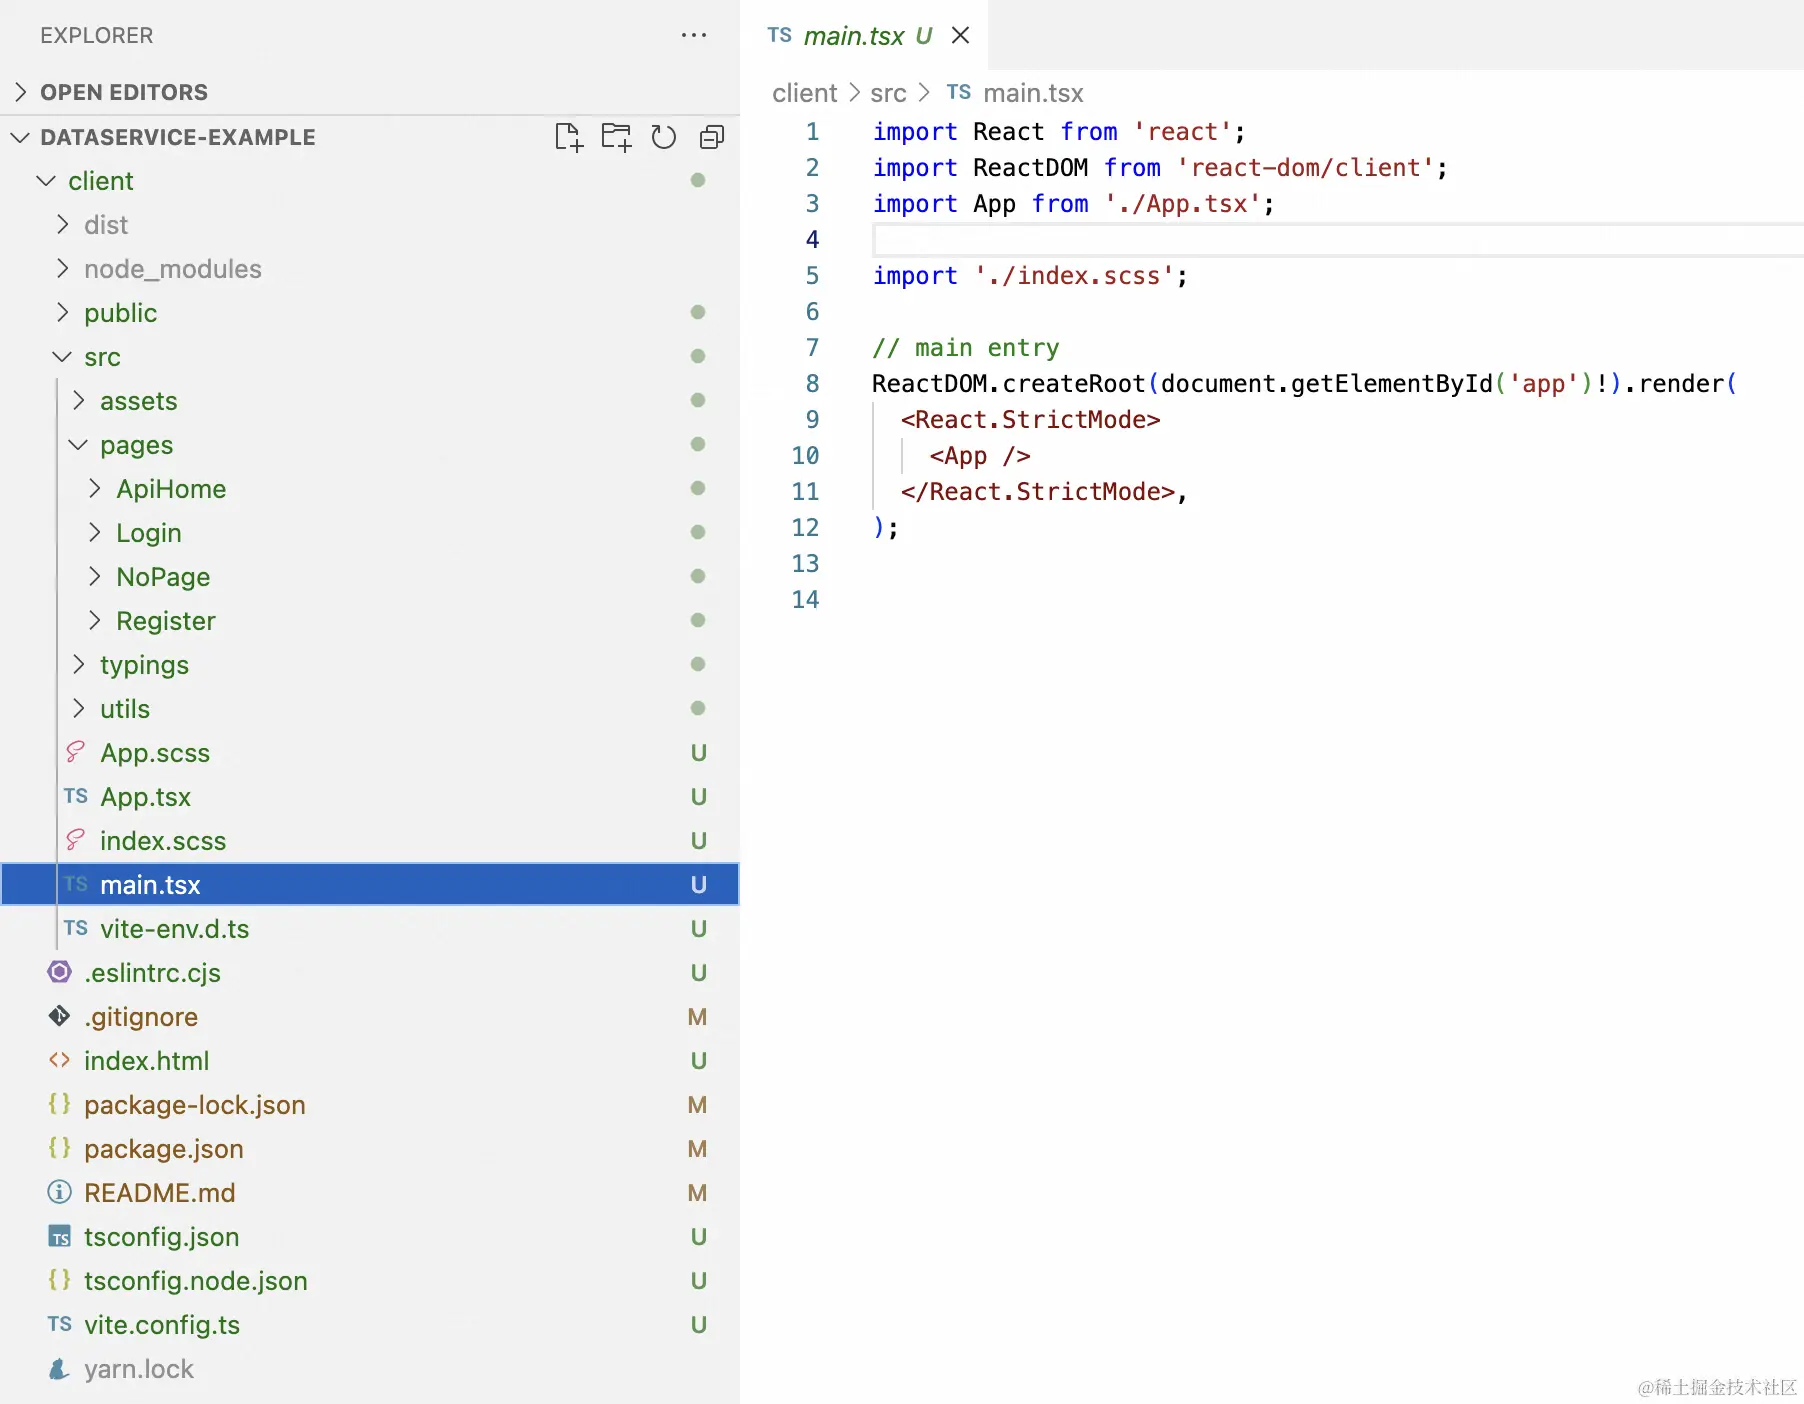Screen dimensions: 1804x1404
Task: Open explorer more actions menu
Action: 694,35
